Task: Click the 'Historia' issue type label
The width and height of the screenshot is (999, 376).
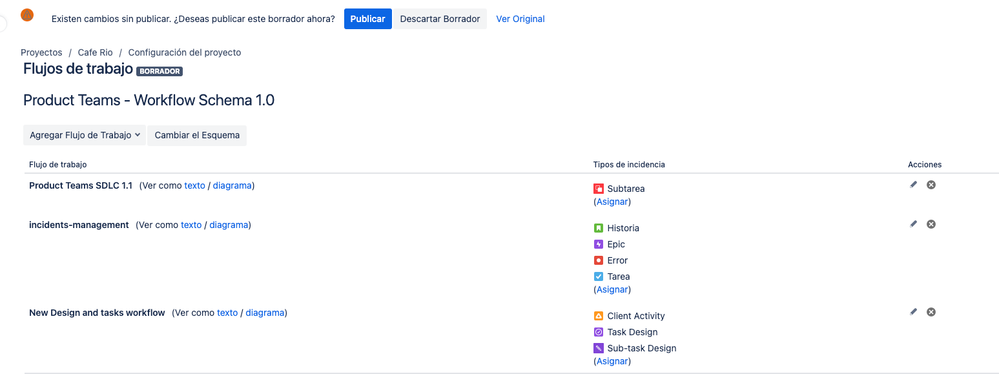Action: coord(623,228)
